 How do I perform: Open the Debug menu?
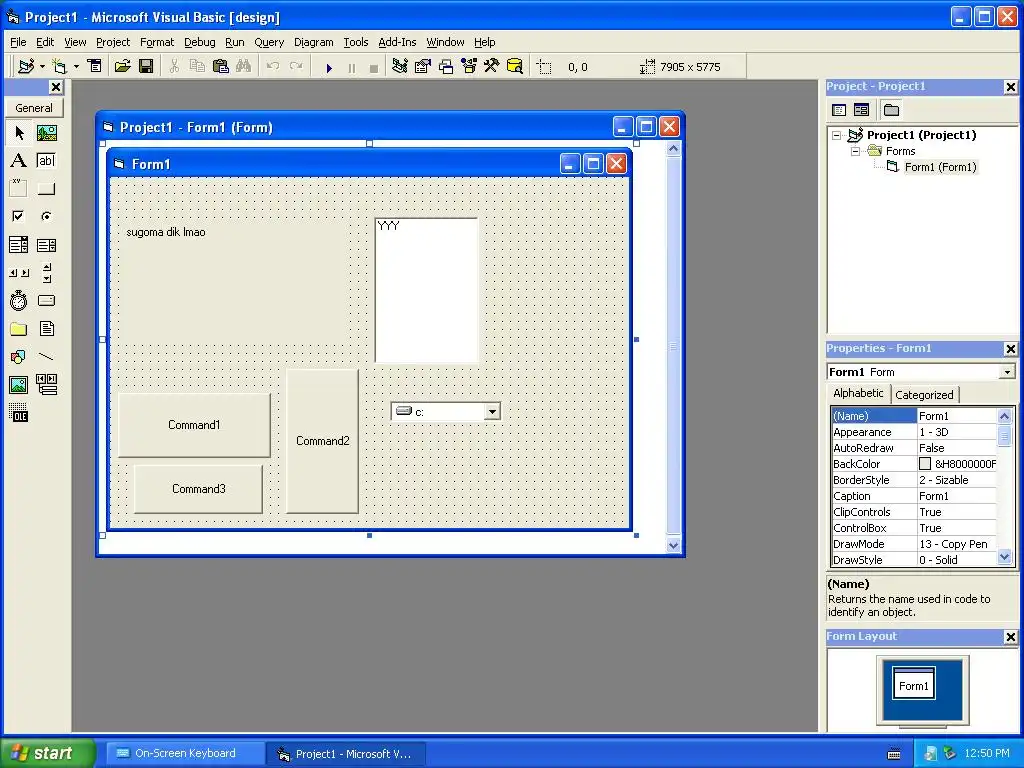pos(199,42)
